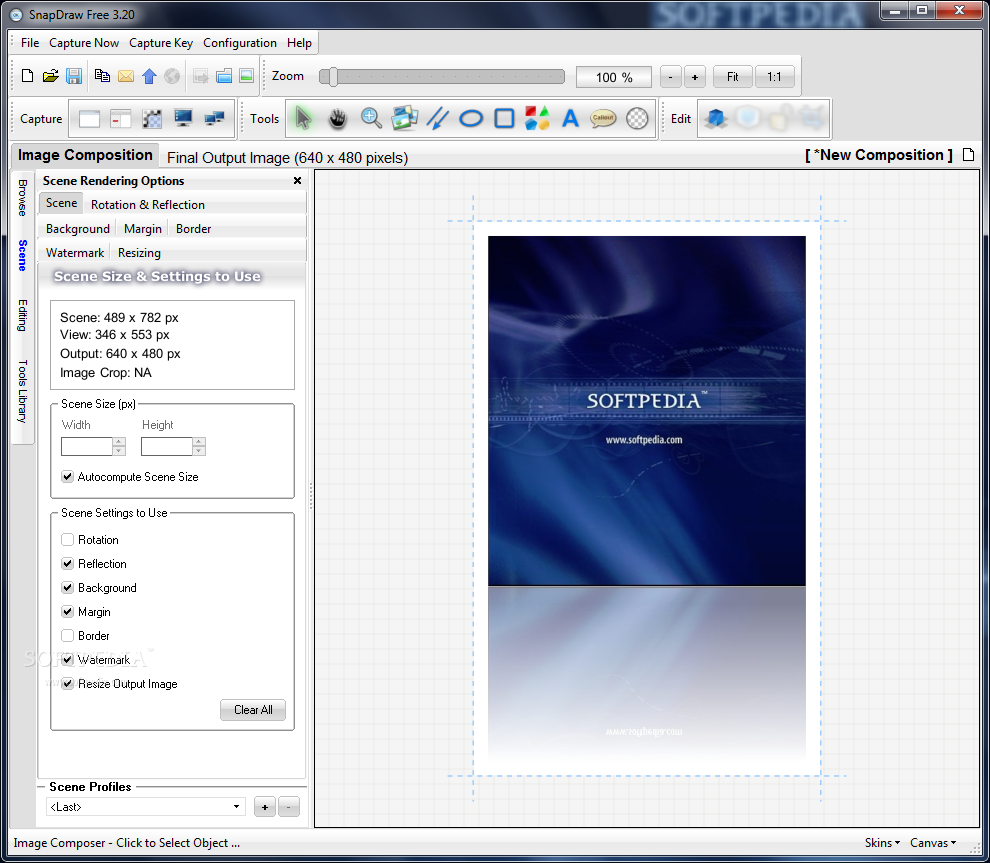Switch to the Resizing tab

click(139, 253)
